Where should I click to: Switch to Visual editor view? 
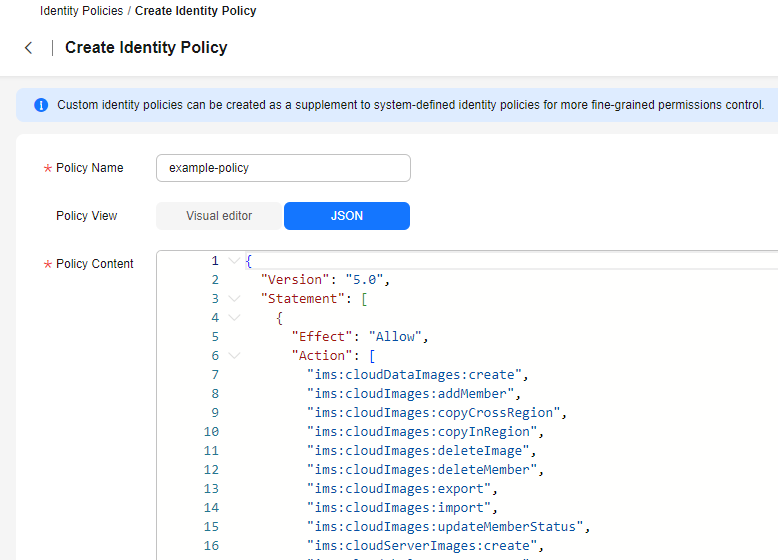coord(219,216)
